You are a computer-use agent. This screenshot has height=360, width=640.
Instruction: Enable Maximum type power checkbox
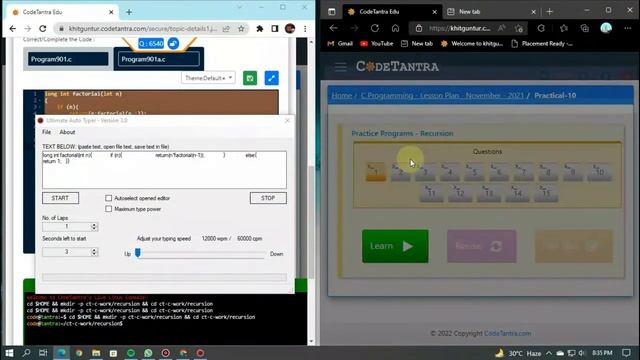[x=109, y=209]
